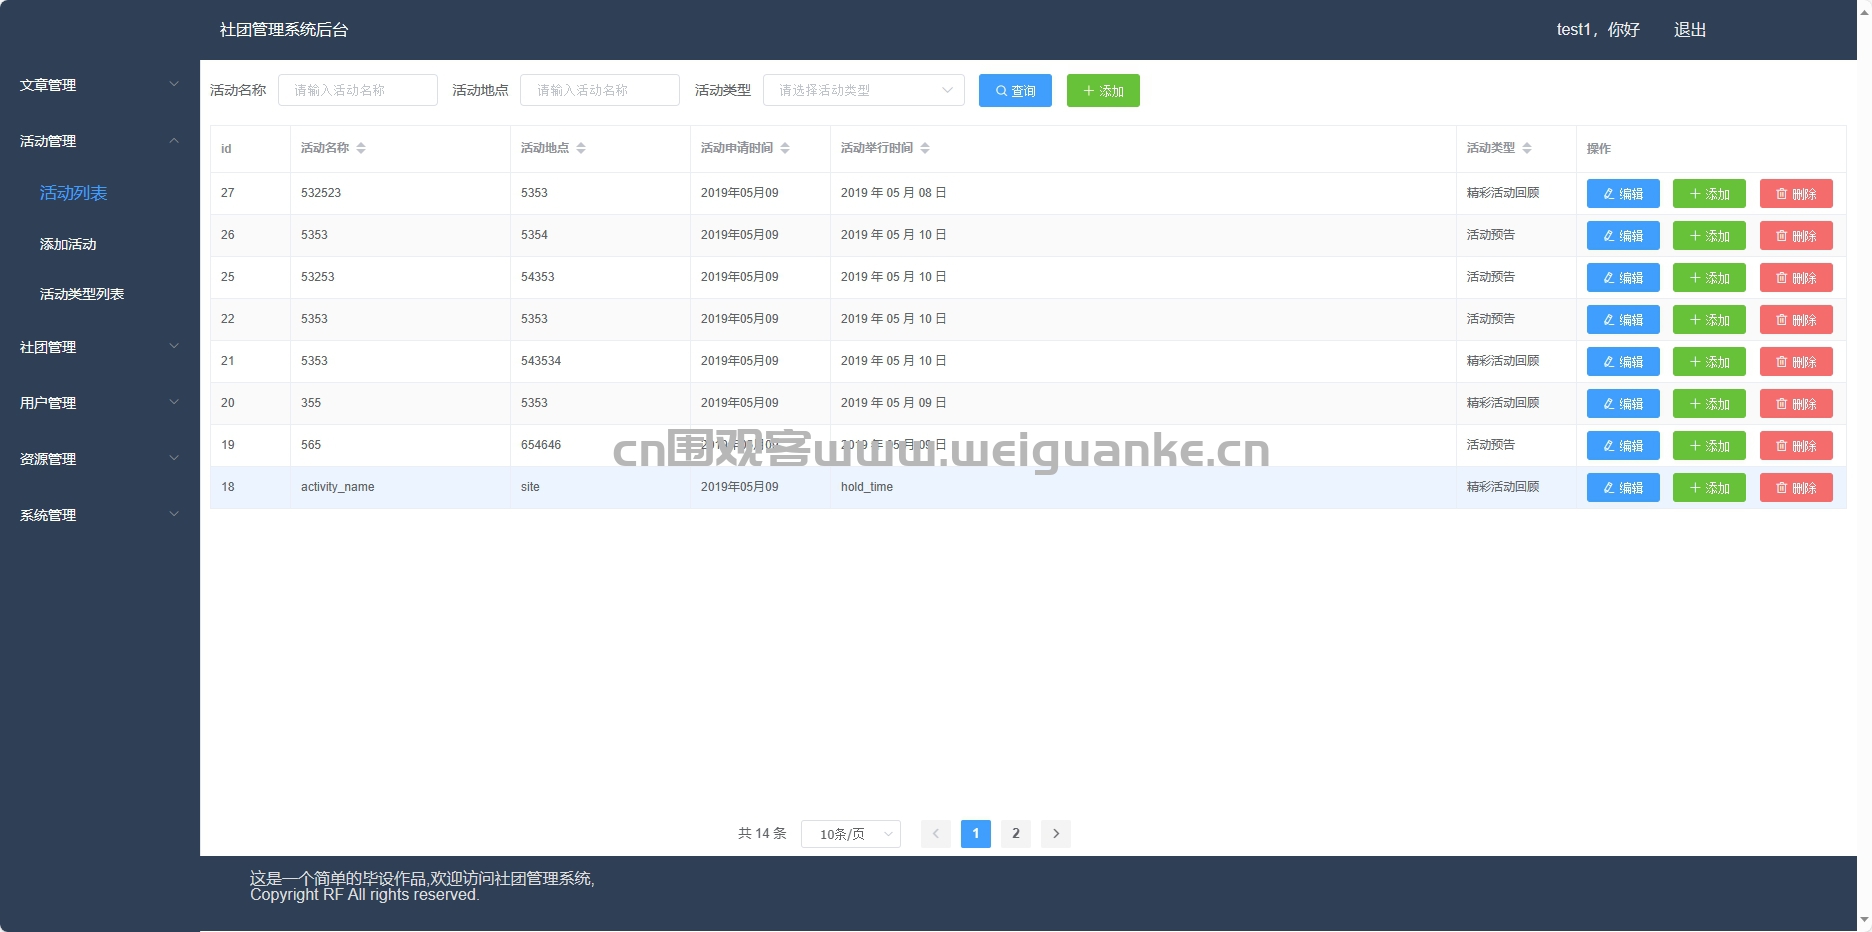Delete the activity_name row id 18
Viewport: 1872px width, 932px height.
point(1796,488)
